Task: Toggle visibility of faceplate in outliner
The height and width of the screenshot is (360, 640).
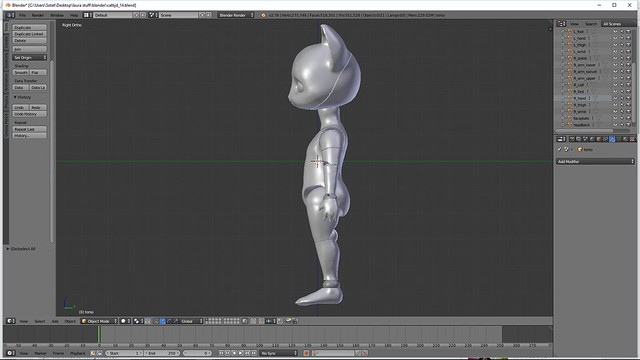Action: [x=615, y=118]
